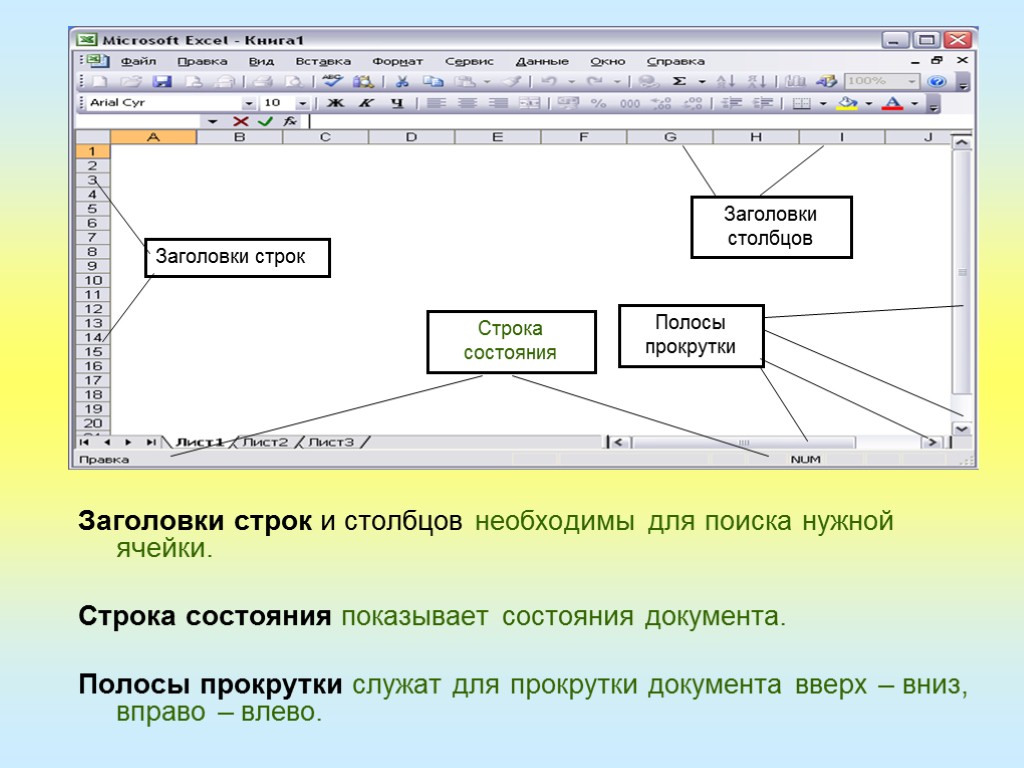1024x768 pixels.
Task: Confirm entry with the green checkmark
Action: (265, 121)
